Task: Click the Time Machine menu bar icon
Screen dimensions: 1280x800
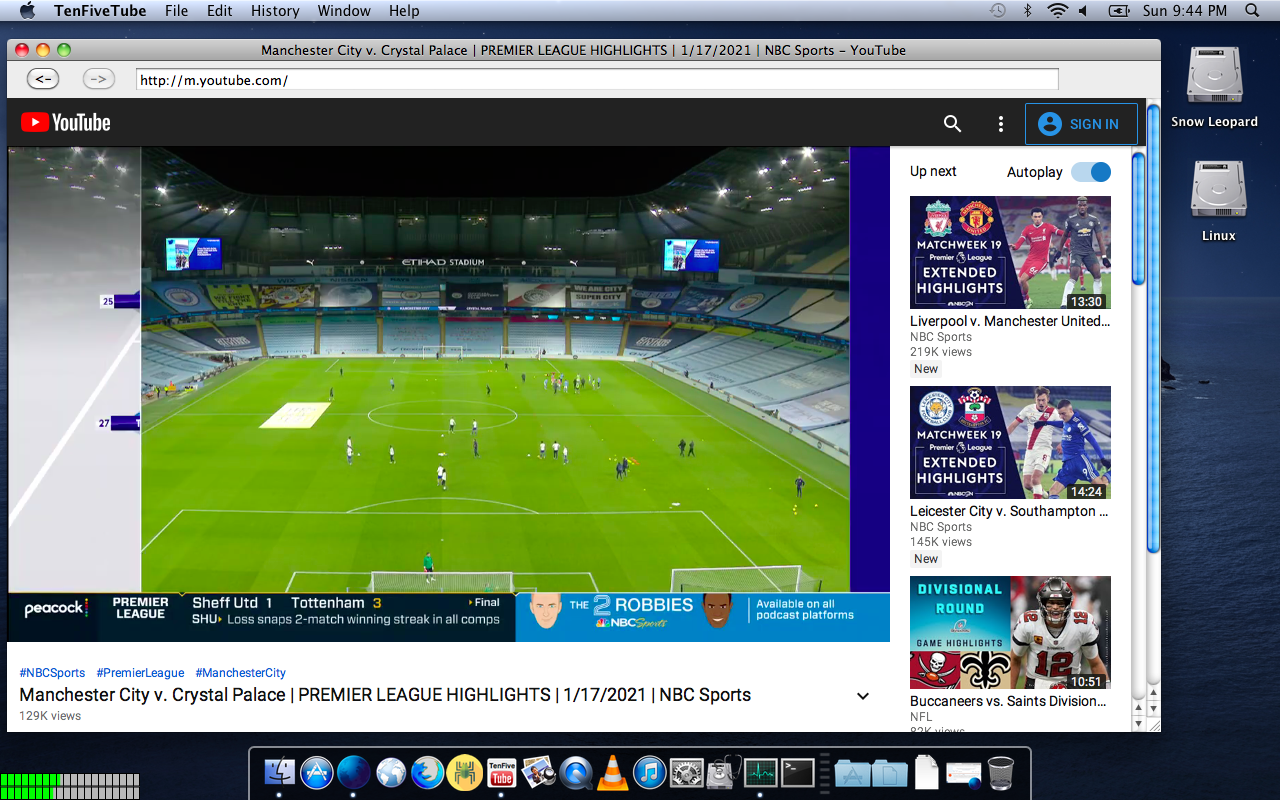Action: click(998, 11)
